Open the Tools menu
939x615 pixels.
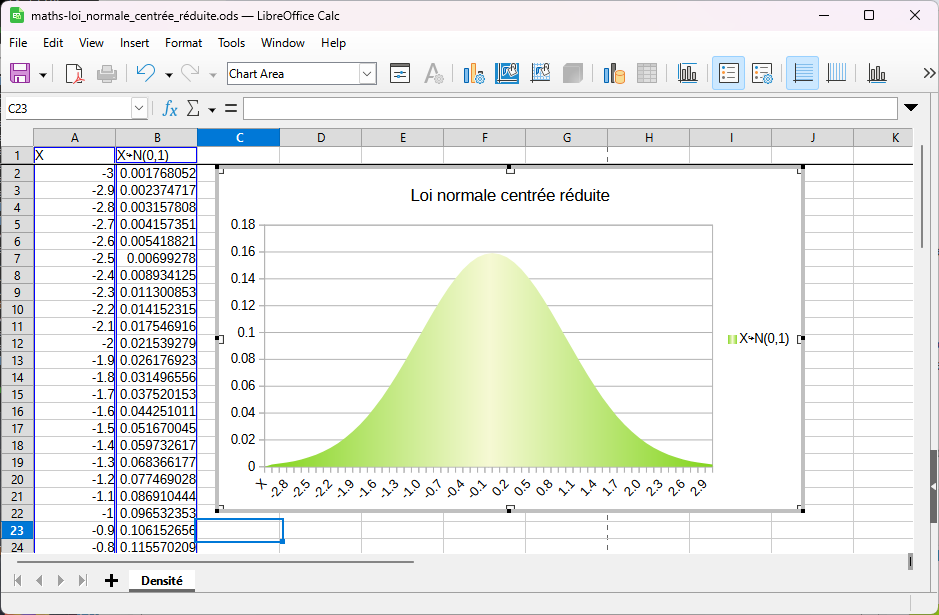click(231, 43)
